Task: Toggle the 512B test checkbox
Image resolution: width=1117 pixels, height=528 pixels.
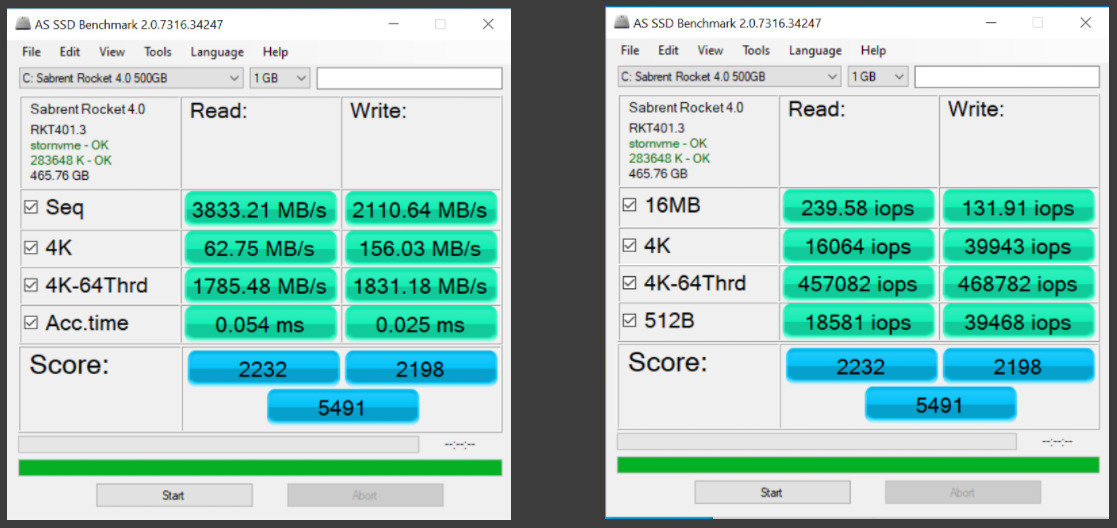Action: [x=629, y=322]
